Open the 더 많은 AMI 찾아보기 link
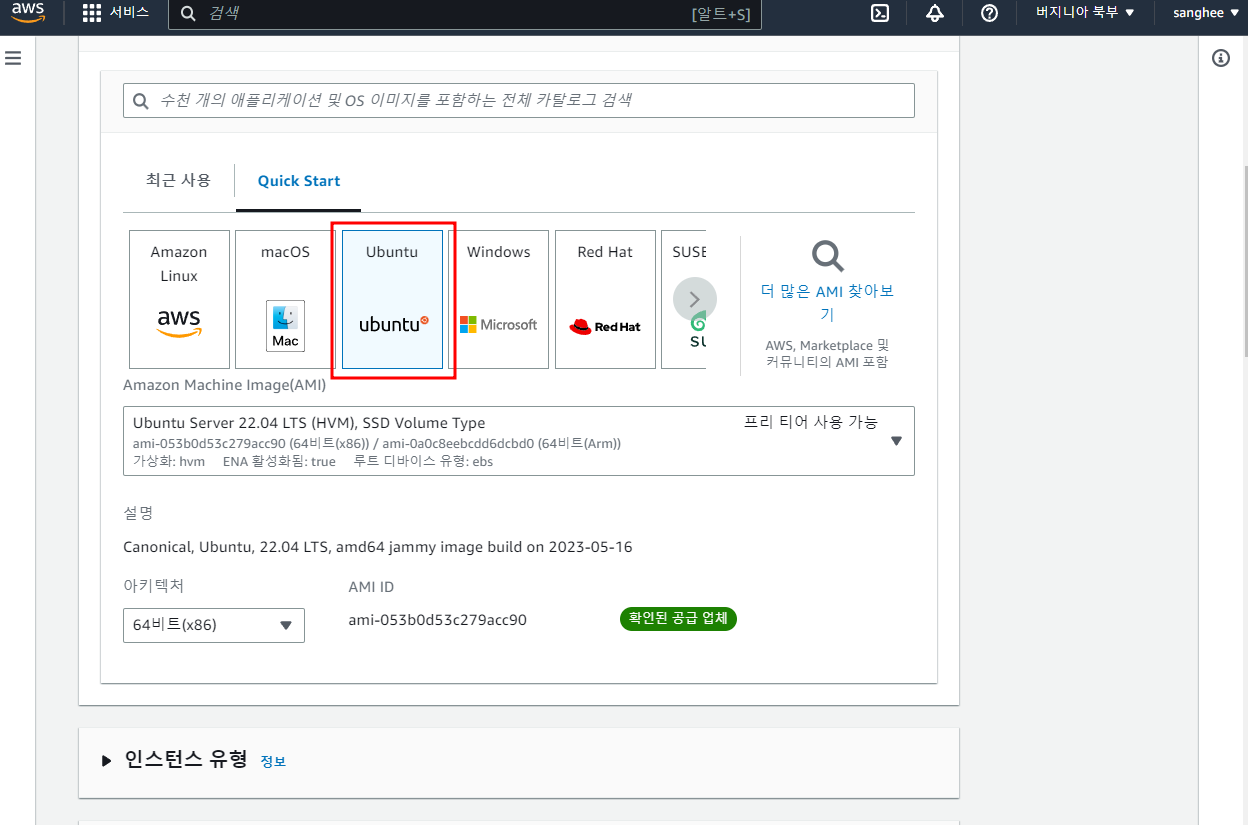Screen dimensions: 1248x825 (x=827, y=302)
